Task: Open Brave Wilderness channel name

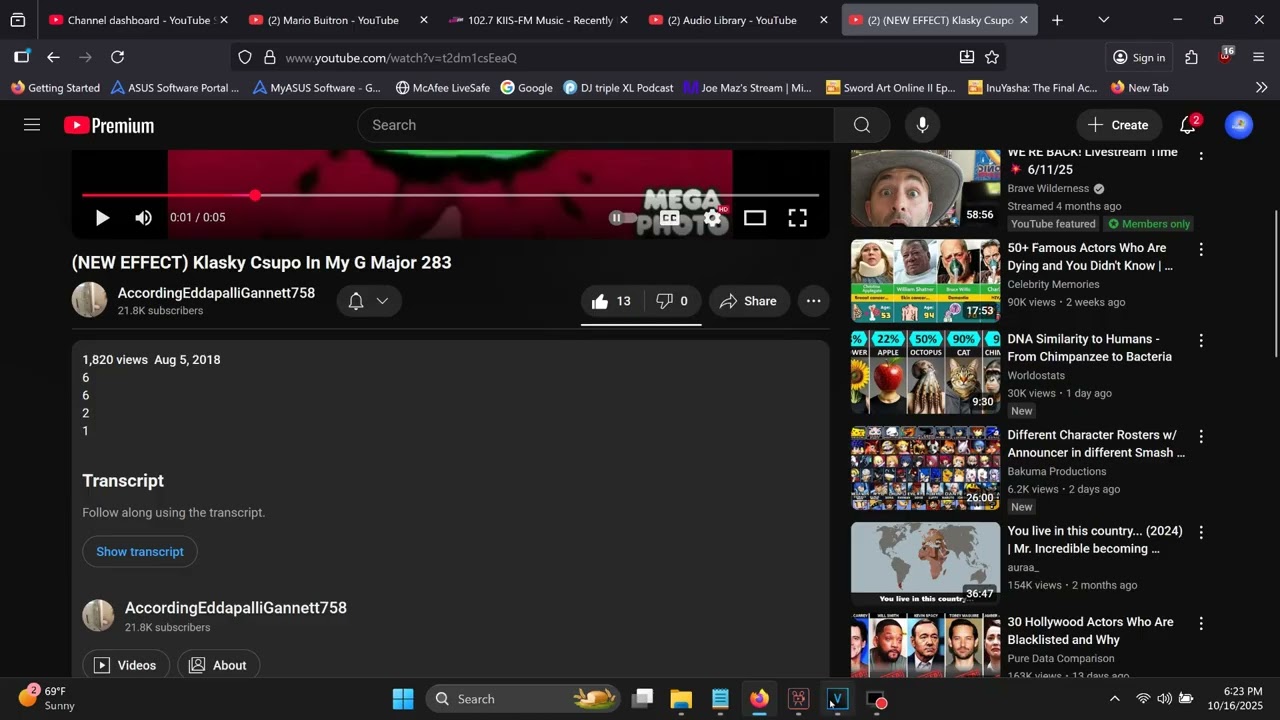Action: pos(1048,188)
